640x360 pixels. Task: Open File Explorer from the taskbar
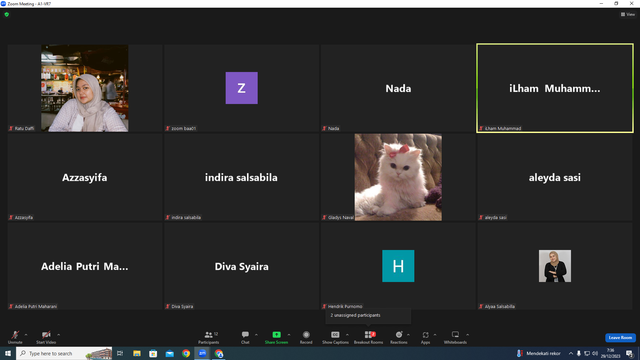click(x=137, y=353)
